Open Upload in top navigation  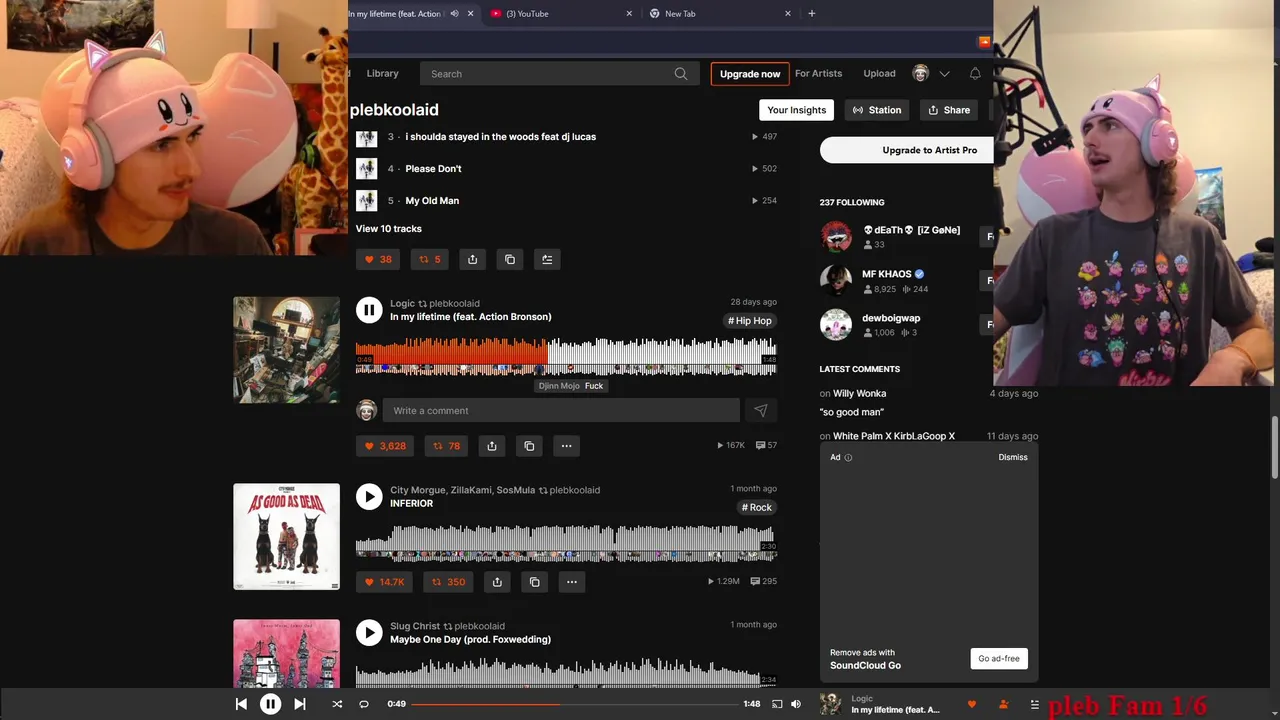(879, 73)
